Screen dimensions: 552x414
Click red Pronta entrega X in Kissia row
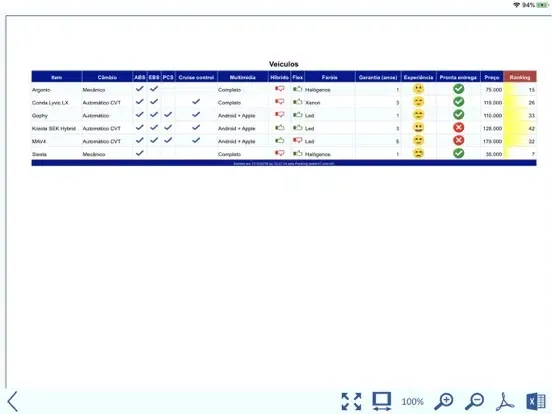[x=458, y=127]
